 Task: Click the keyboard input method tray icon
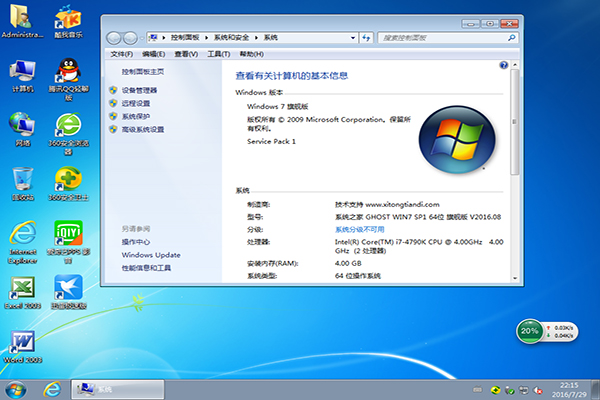point(478,390)
